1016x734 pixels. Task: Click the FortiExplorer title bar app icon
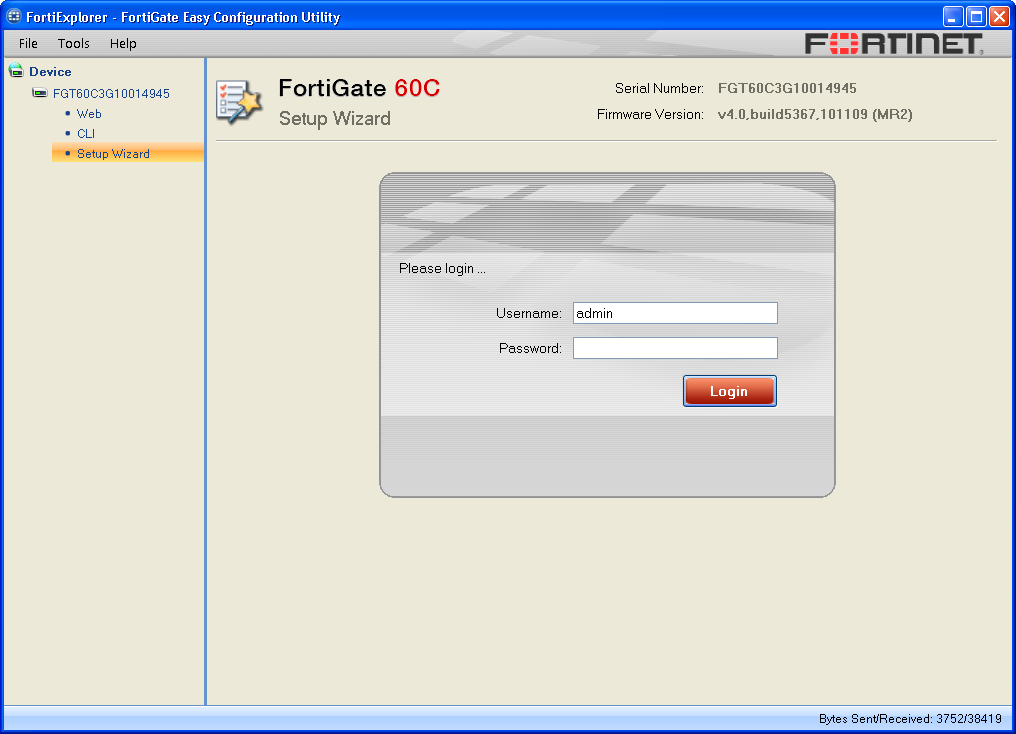14,16
